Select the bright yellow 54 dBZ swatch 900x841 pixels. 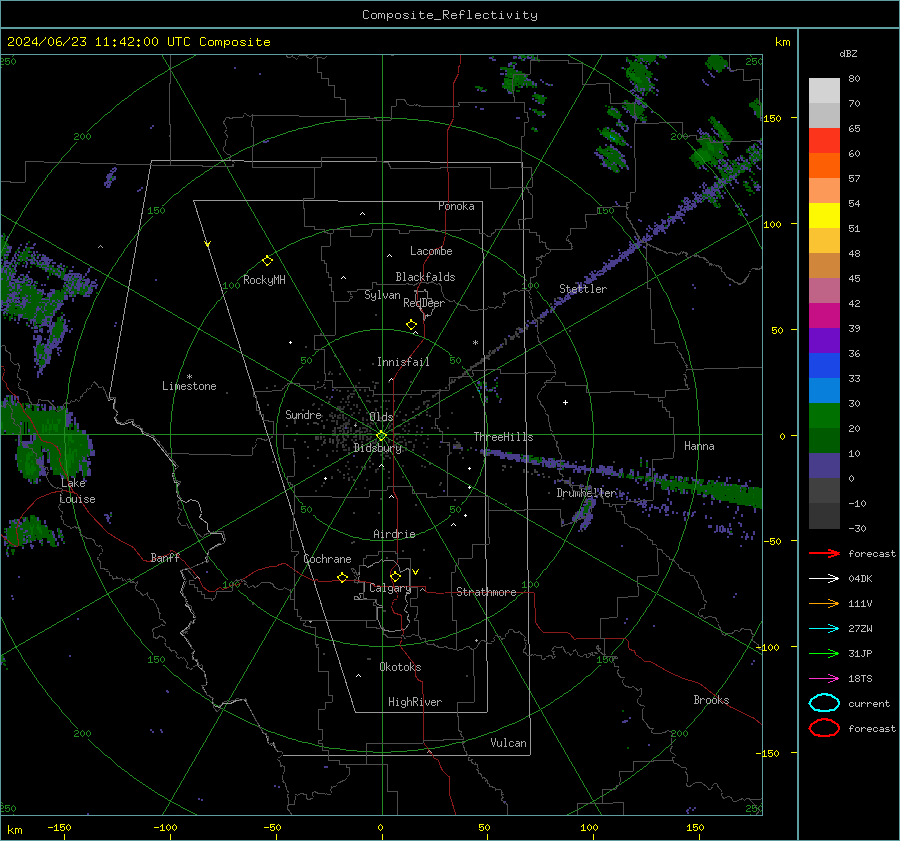[x=824, y=215]
